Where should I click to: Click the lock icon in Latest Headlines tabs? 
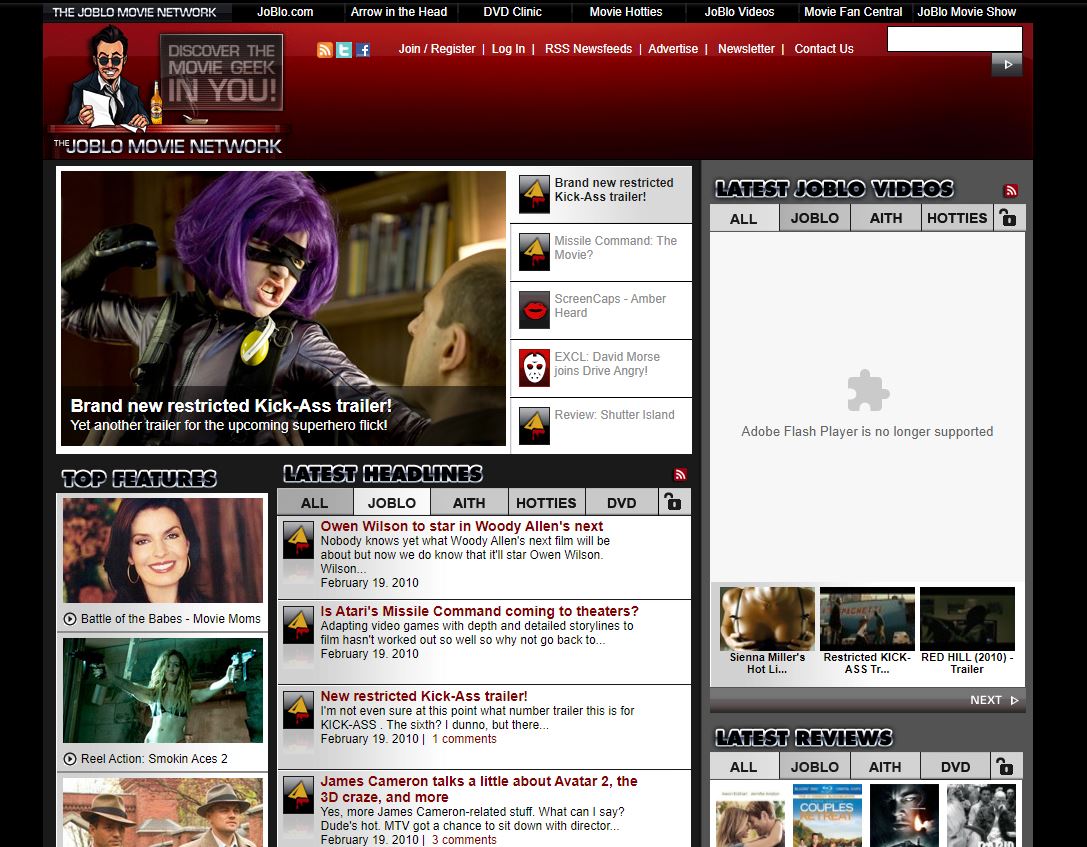coord(672,502)
